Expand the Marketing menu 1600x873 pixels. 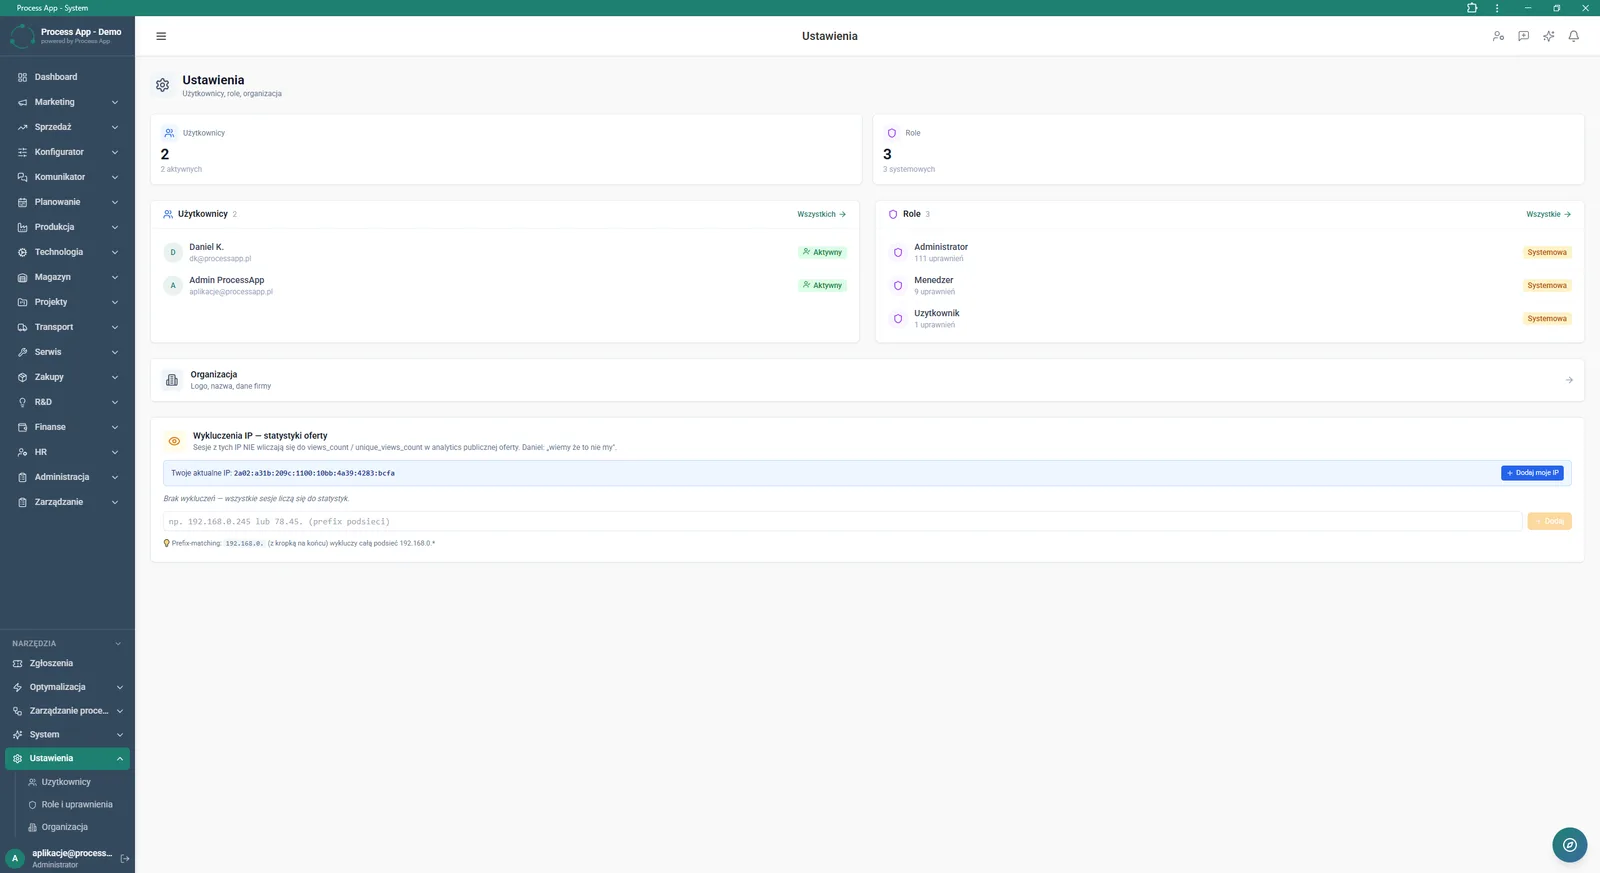coord(67,102)
